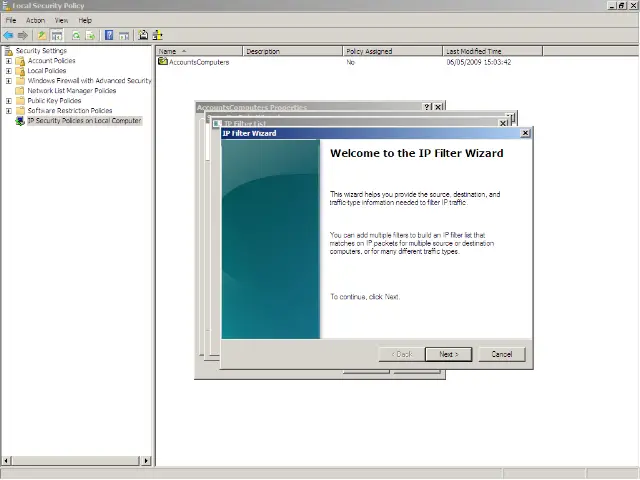The image size is (640, 480).
Task: Select the AccountsComputers policy icon in list
Action: pos(163,62)
